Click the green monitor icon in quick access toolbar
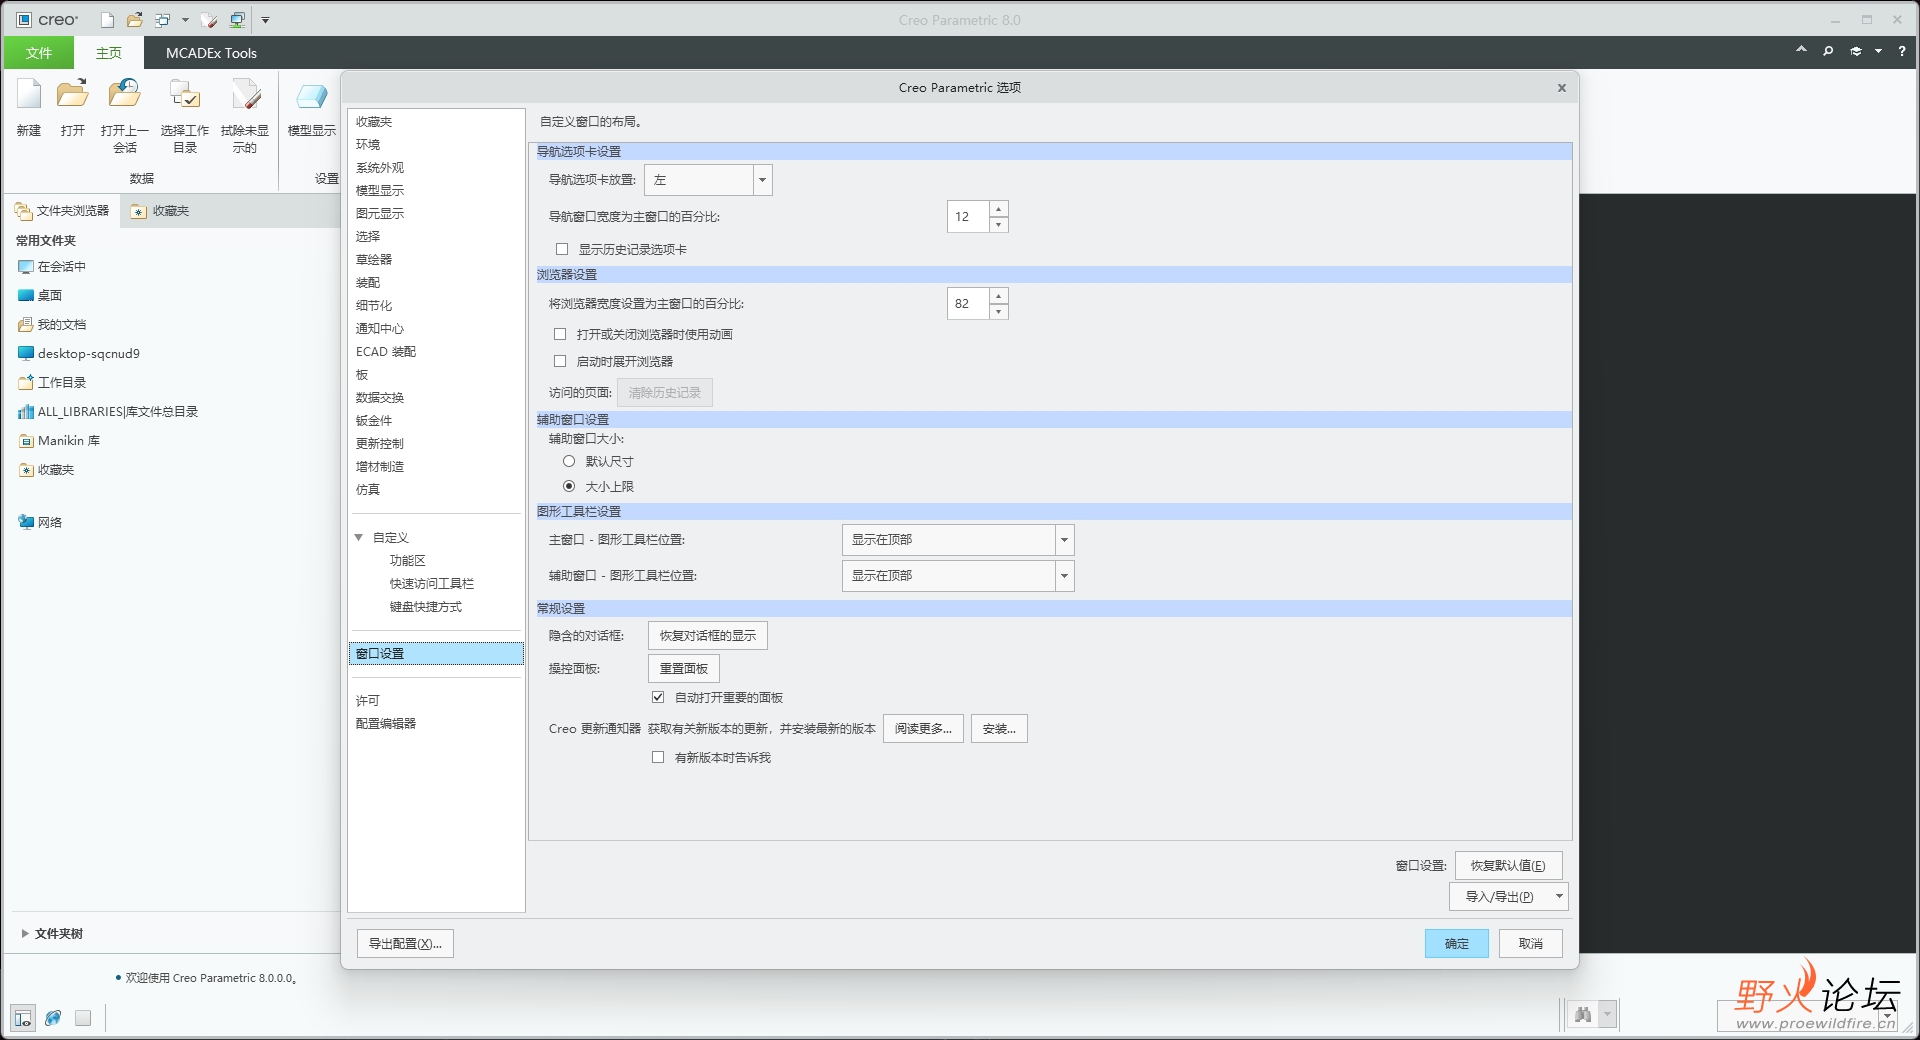 (237, 20)
